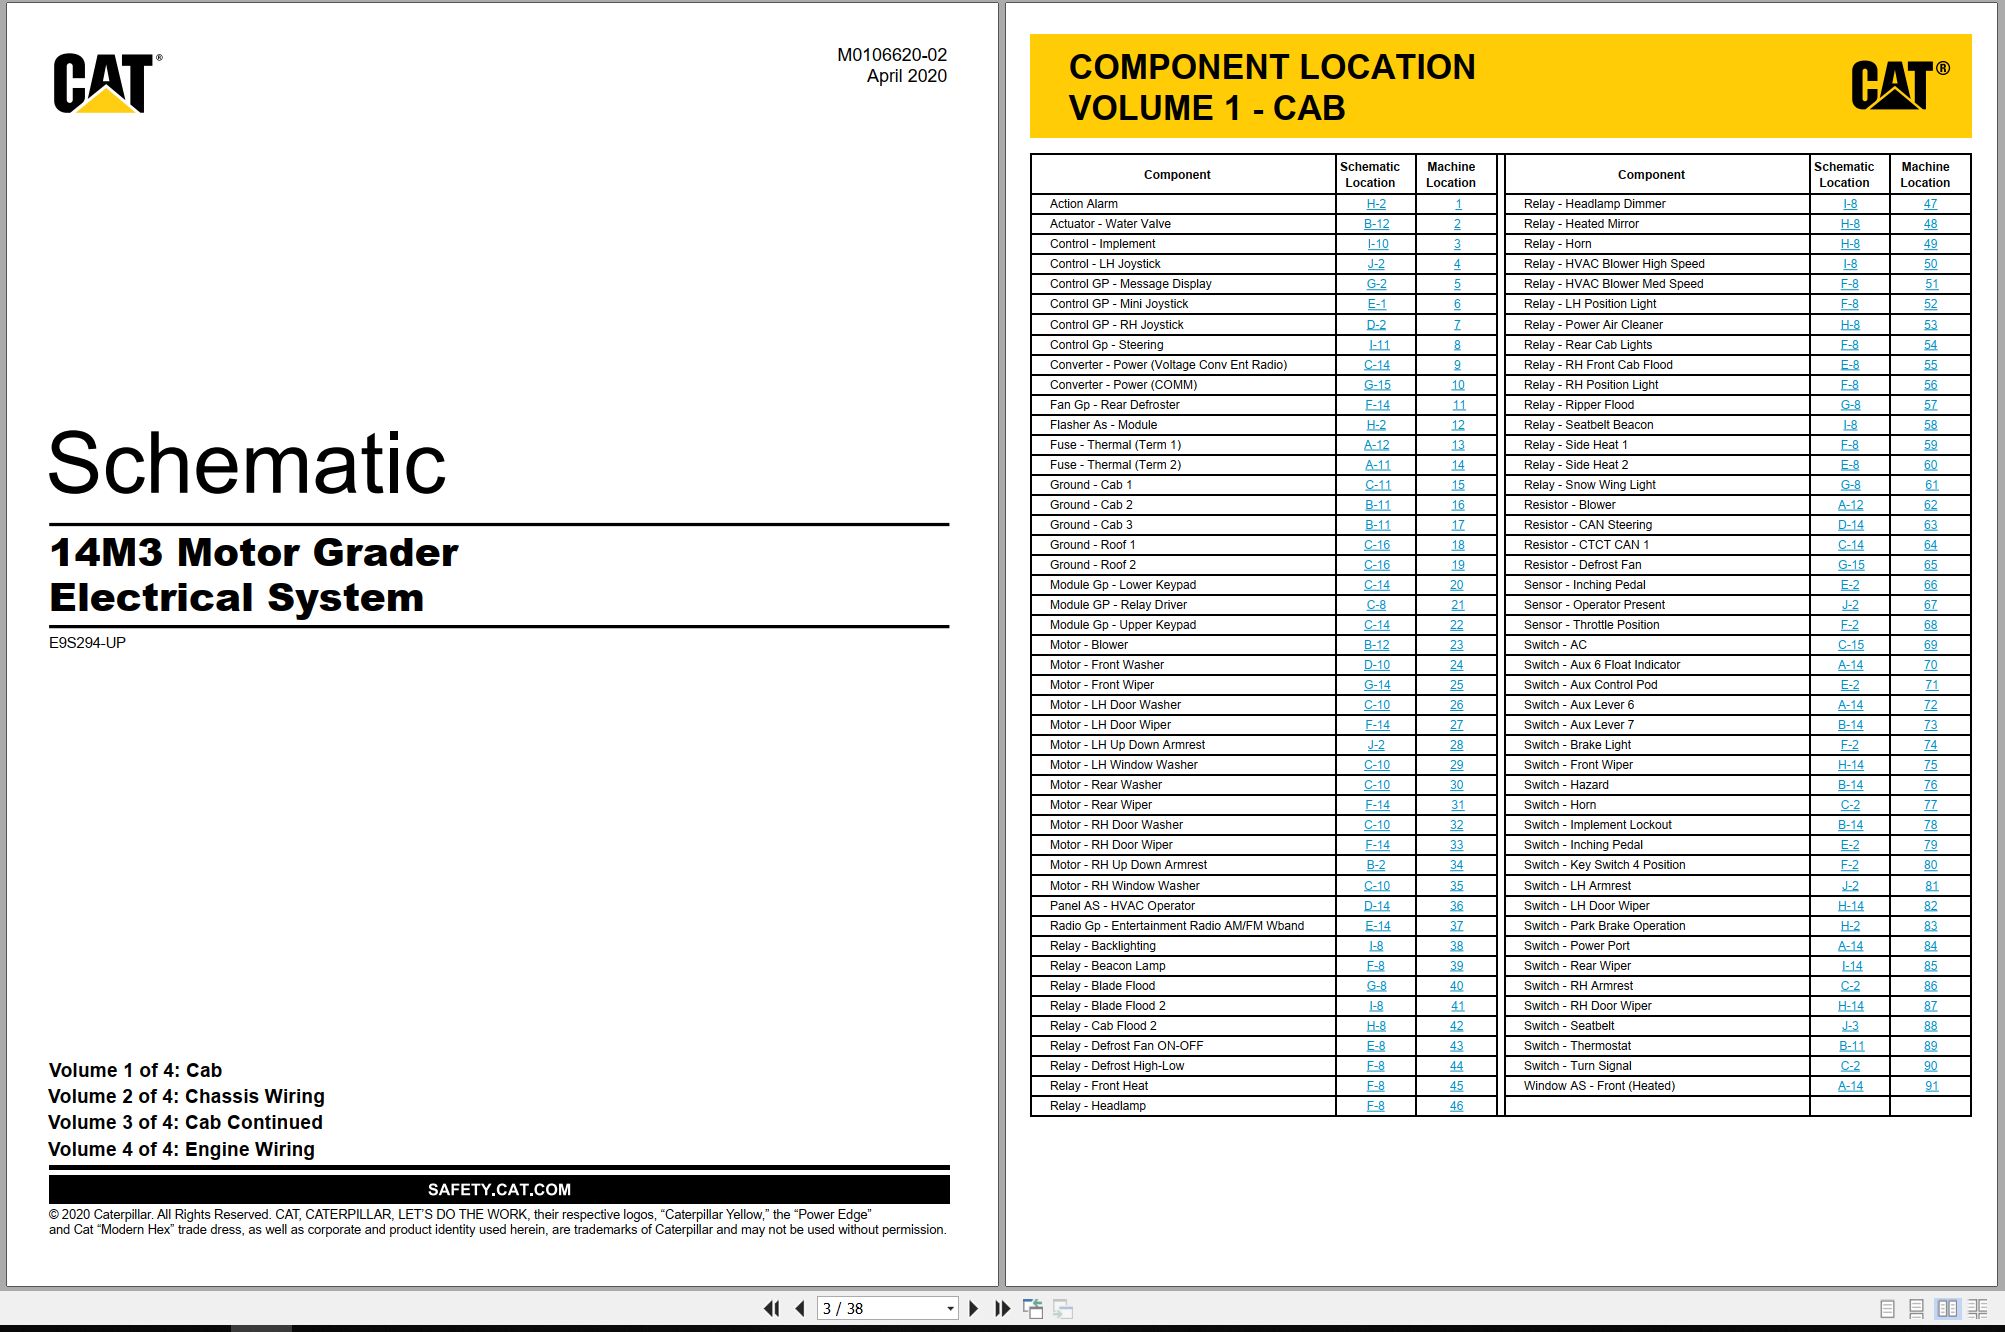Switch to single page layout
The image size is (2005, 1332).
click(1887, 1308)
